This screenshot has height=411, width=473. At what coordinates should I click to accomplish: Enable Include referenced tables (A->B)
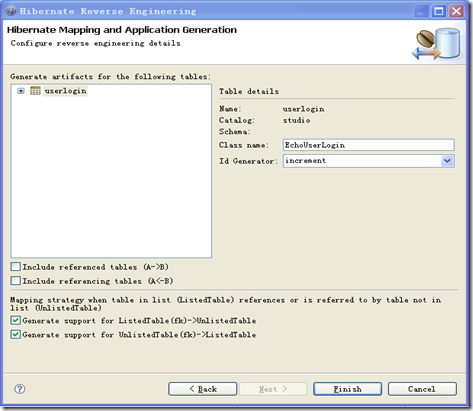click(15, 267)
